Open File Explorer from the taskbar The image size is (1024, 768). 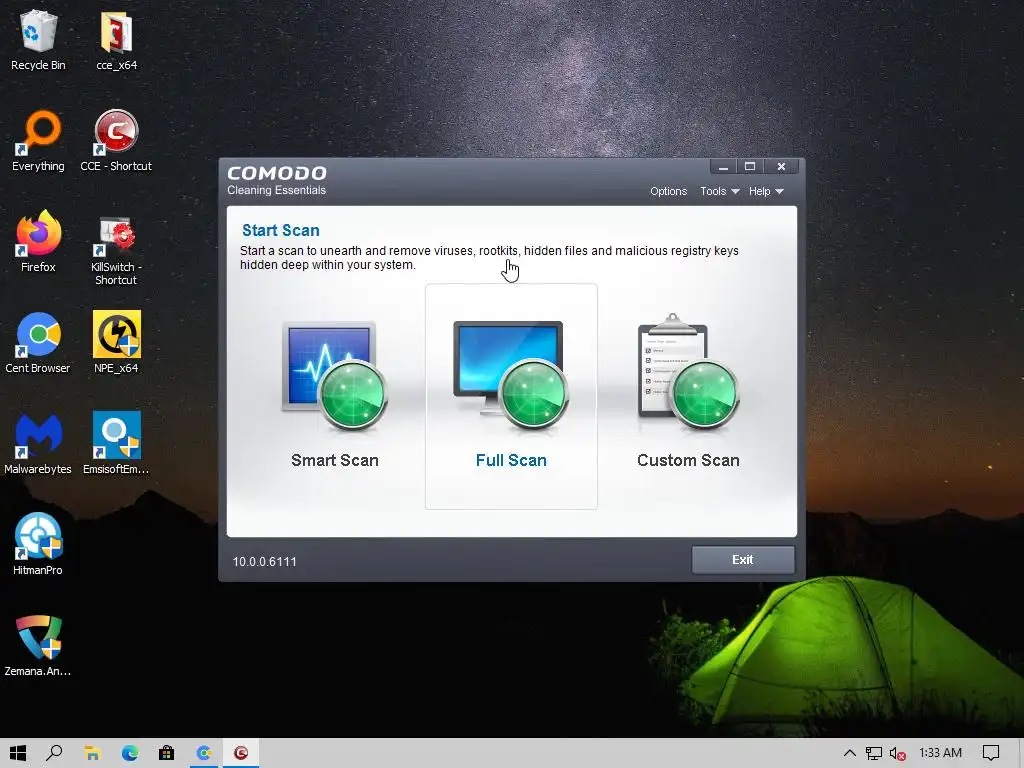click(x=92, y=753)
